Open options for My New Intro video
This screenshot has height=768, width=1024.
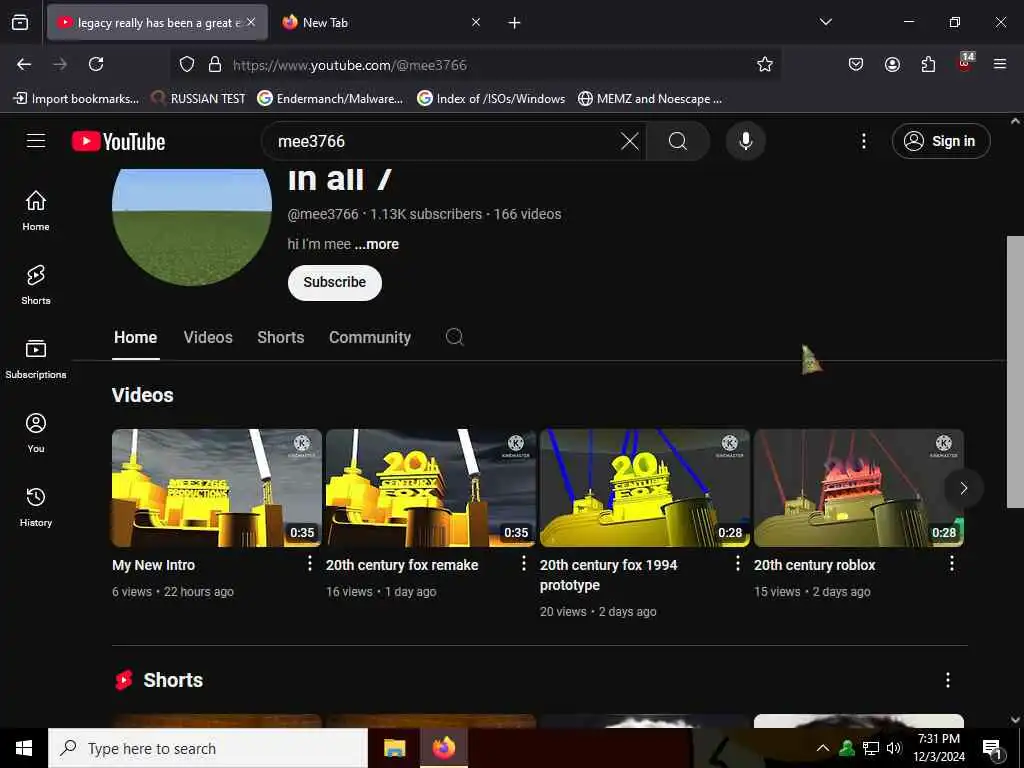click(310, 564)
